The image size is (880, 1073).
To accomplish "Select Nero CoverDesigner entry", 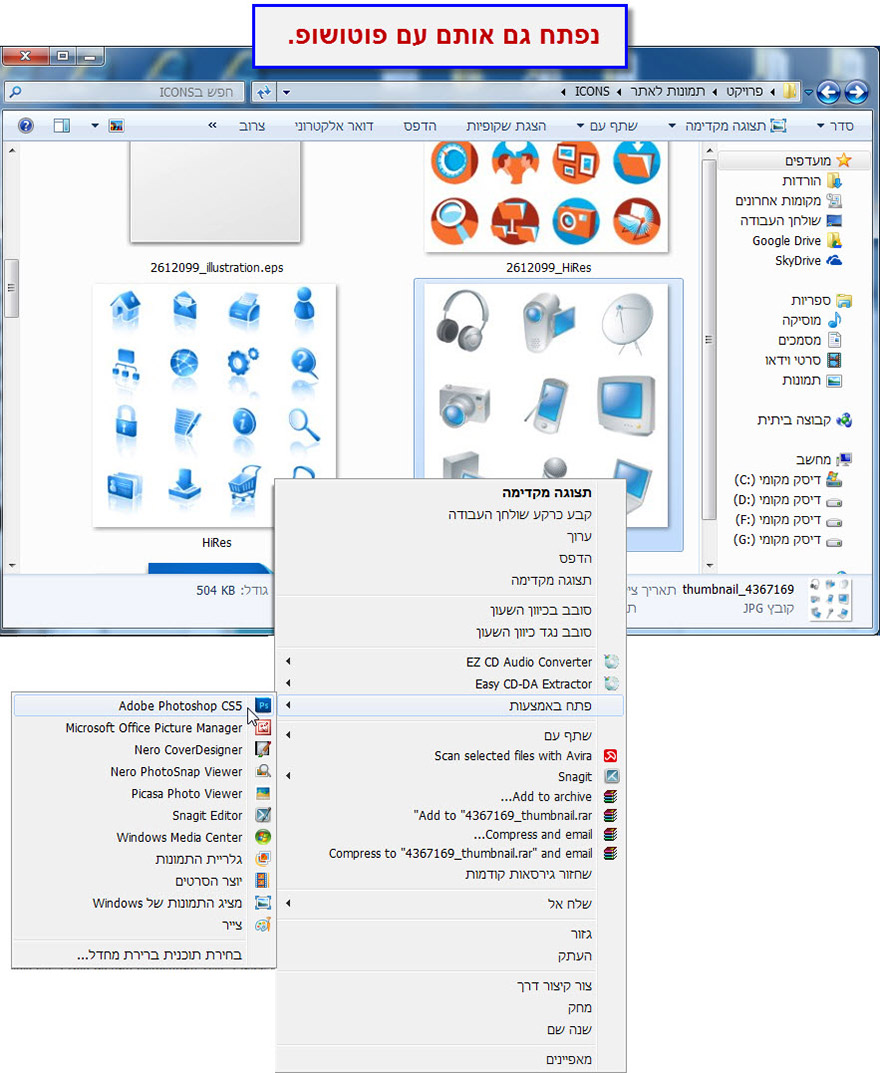I will [x=144, y=749].
